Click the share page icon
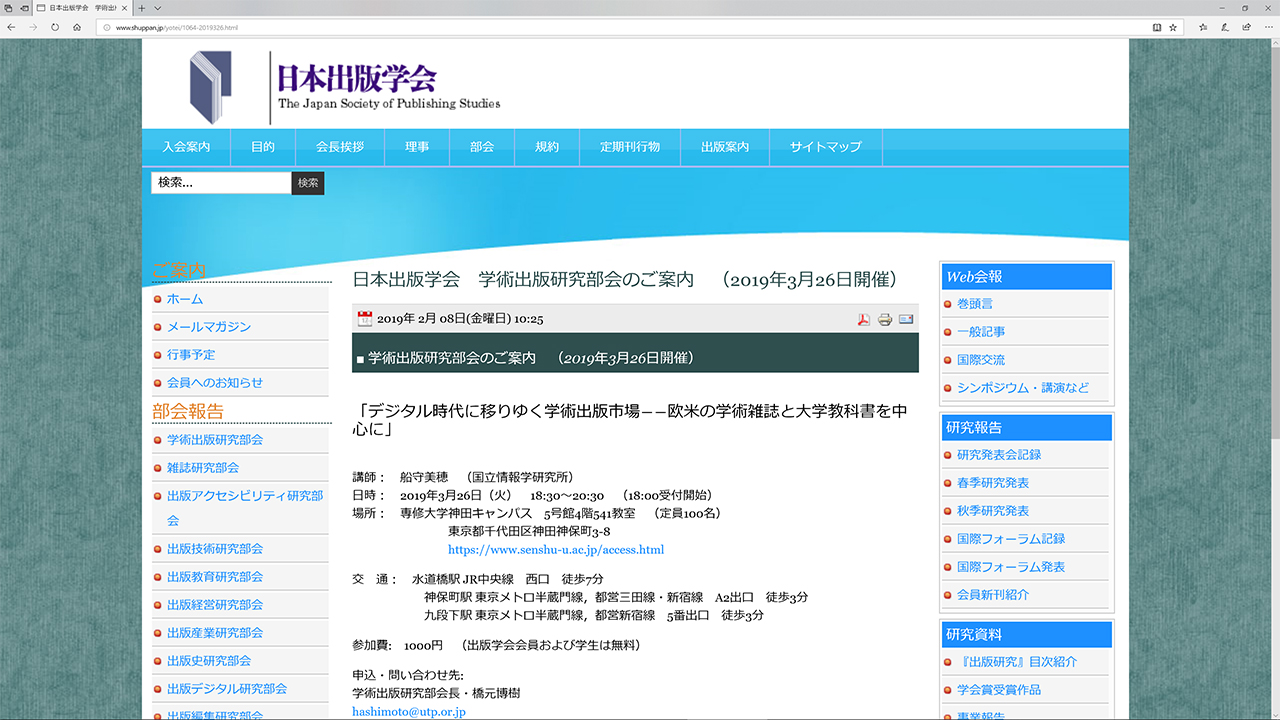Image resolution: width=1280 pixels, height=720 pixels. tap(1246, 27)
